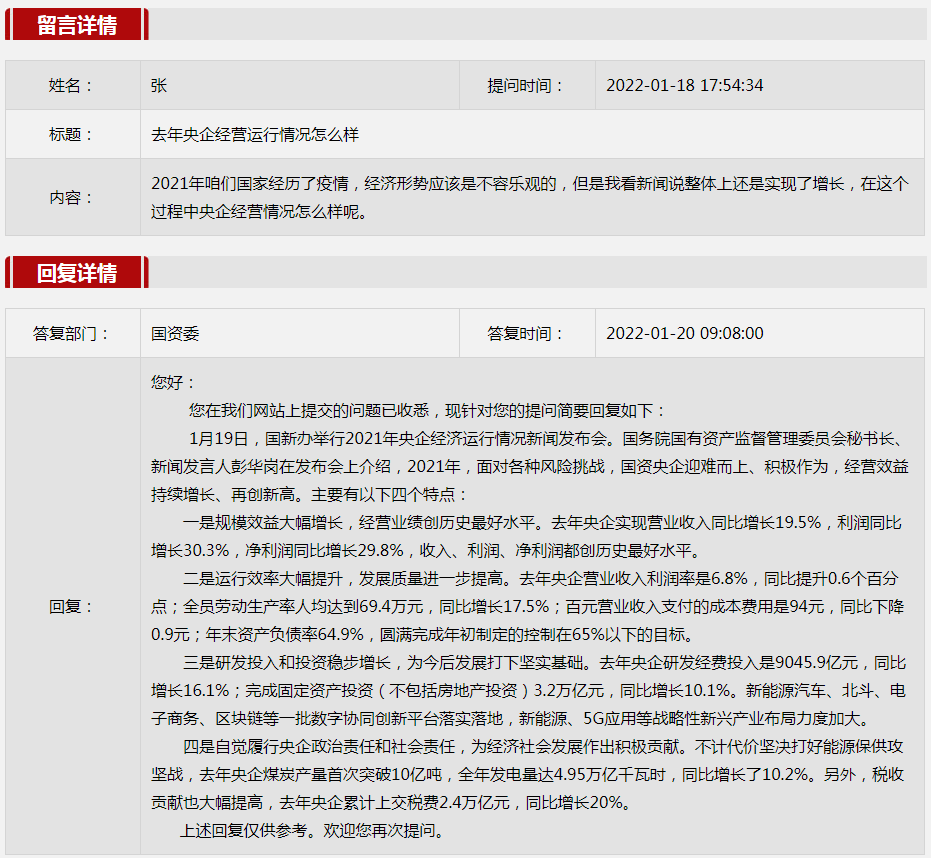
Task: Click the 提问时间 label cell
Action: (526, 86)
